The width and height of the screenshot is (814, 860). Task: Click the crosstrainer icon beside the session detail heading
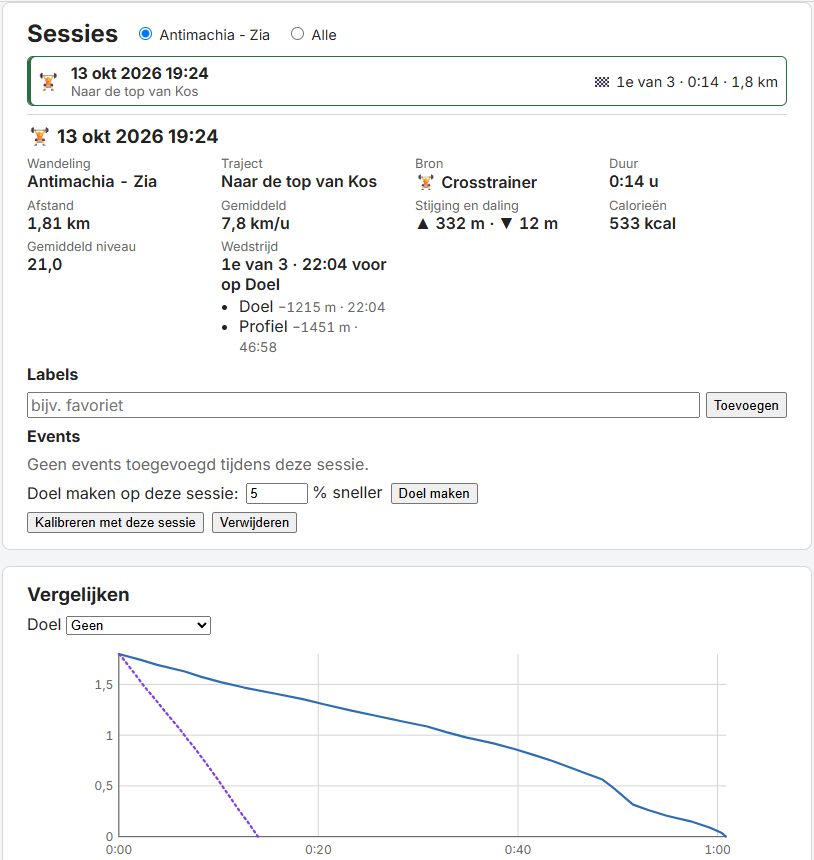click(39, 136)
